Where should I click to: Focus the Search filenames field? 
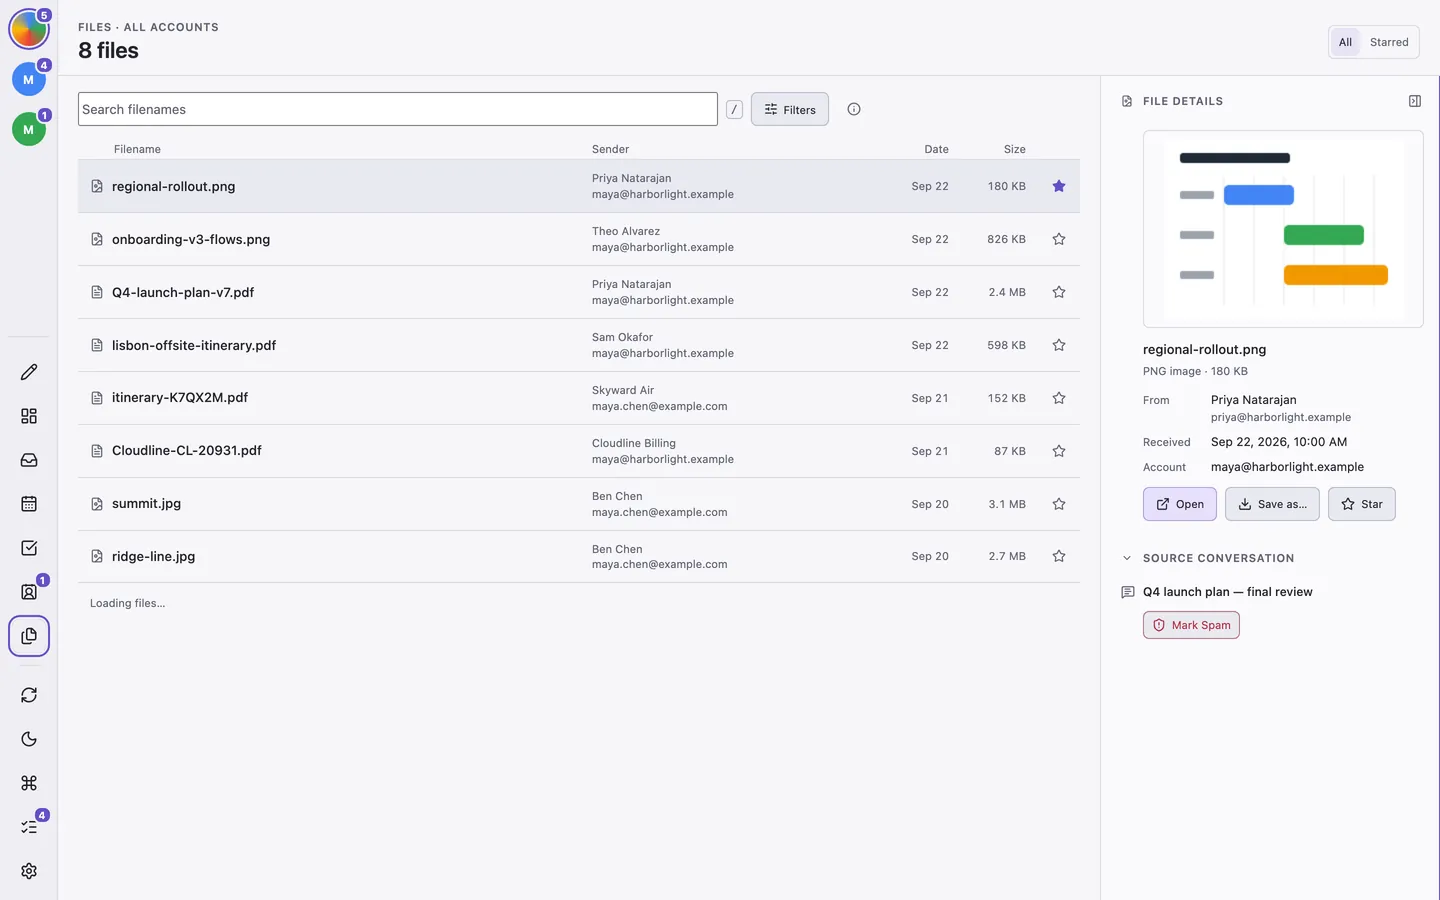[398, 109]
